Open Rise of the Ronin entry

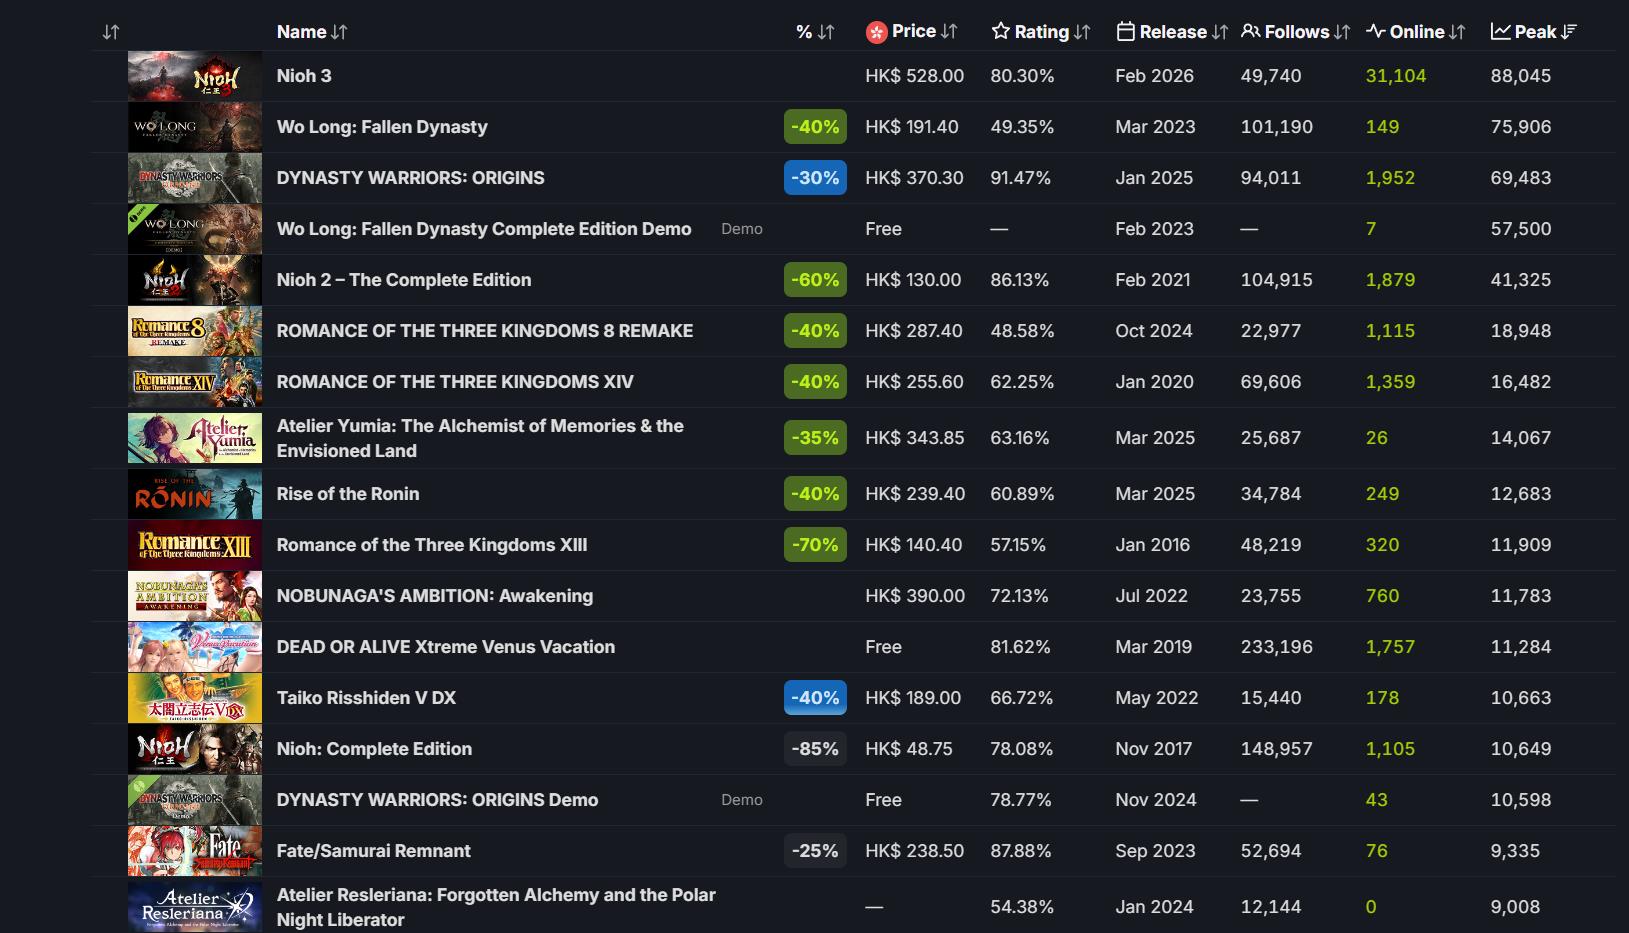348,494
